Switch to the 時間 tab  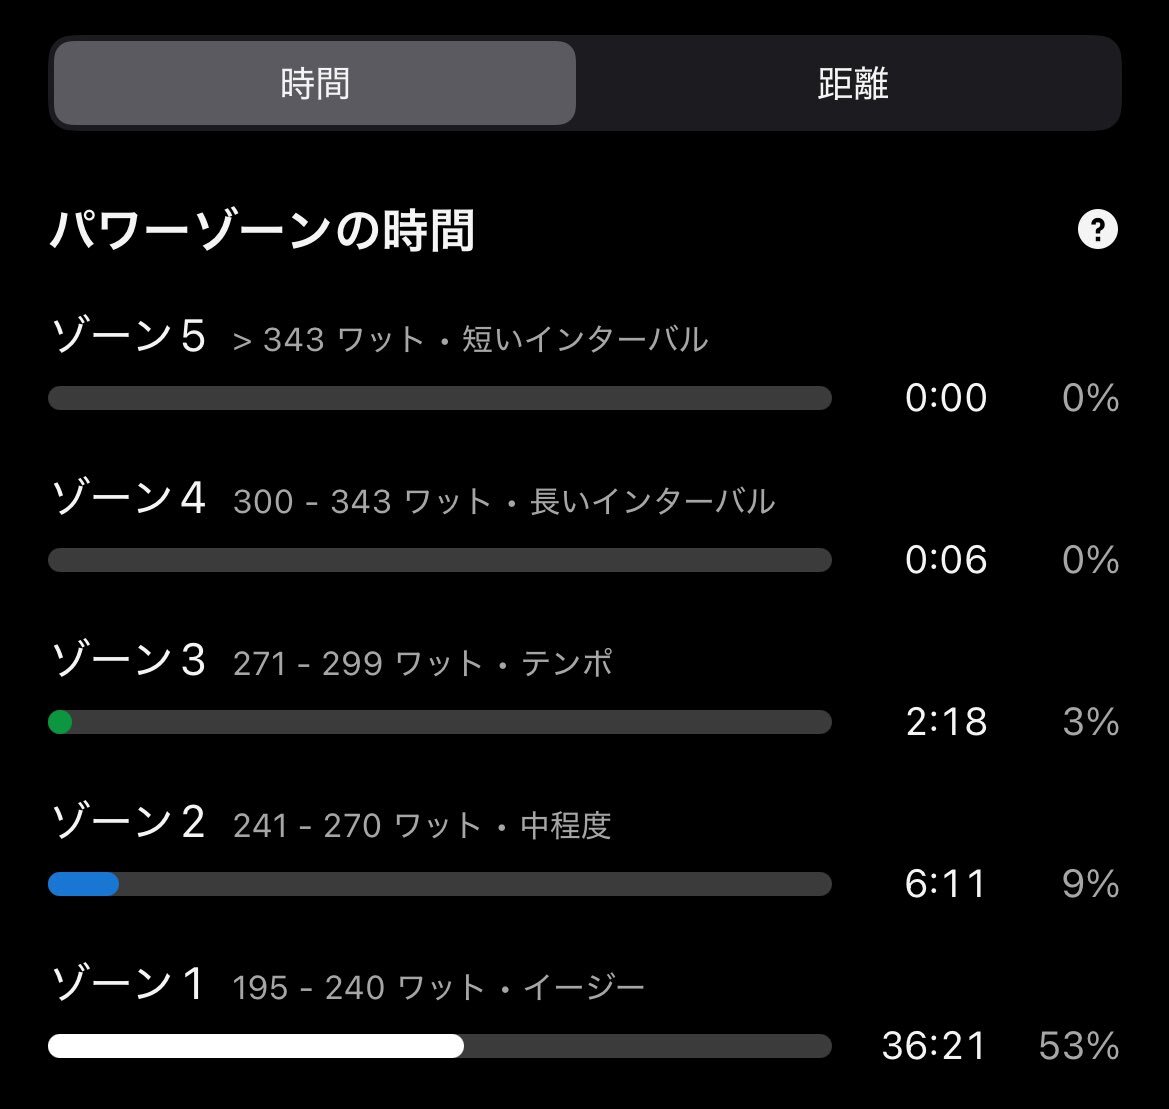315,84
